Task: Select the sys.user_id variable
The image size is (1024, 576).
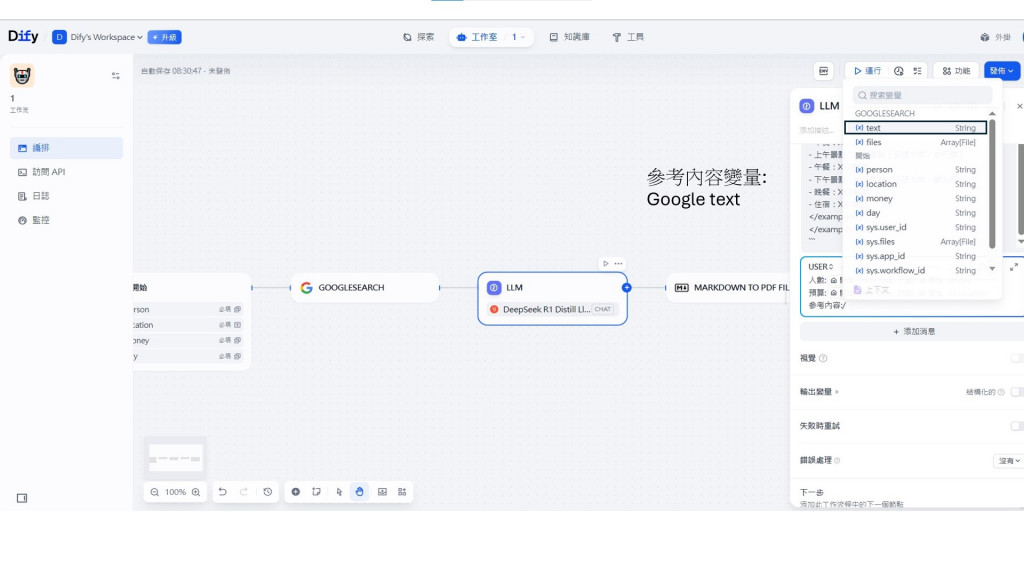Action: coord(916,227)
